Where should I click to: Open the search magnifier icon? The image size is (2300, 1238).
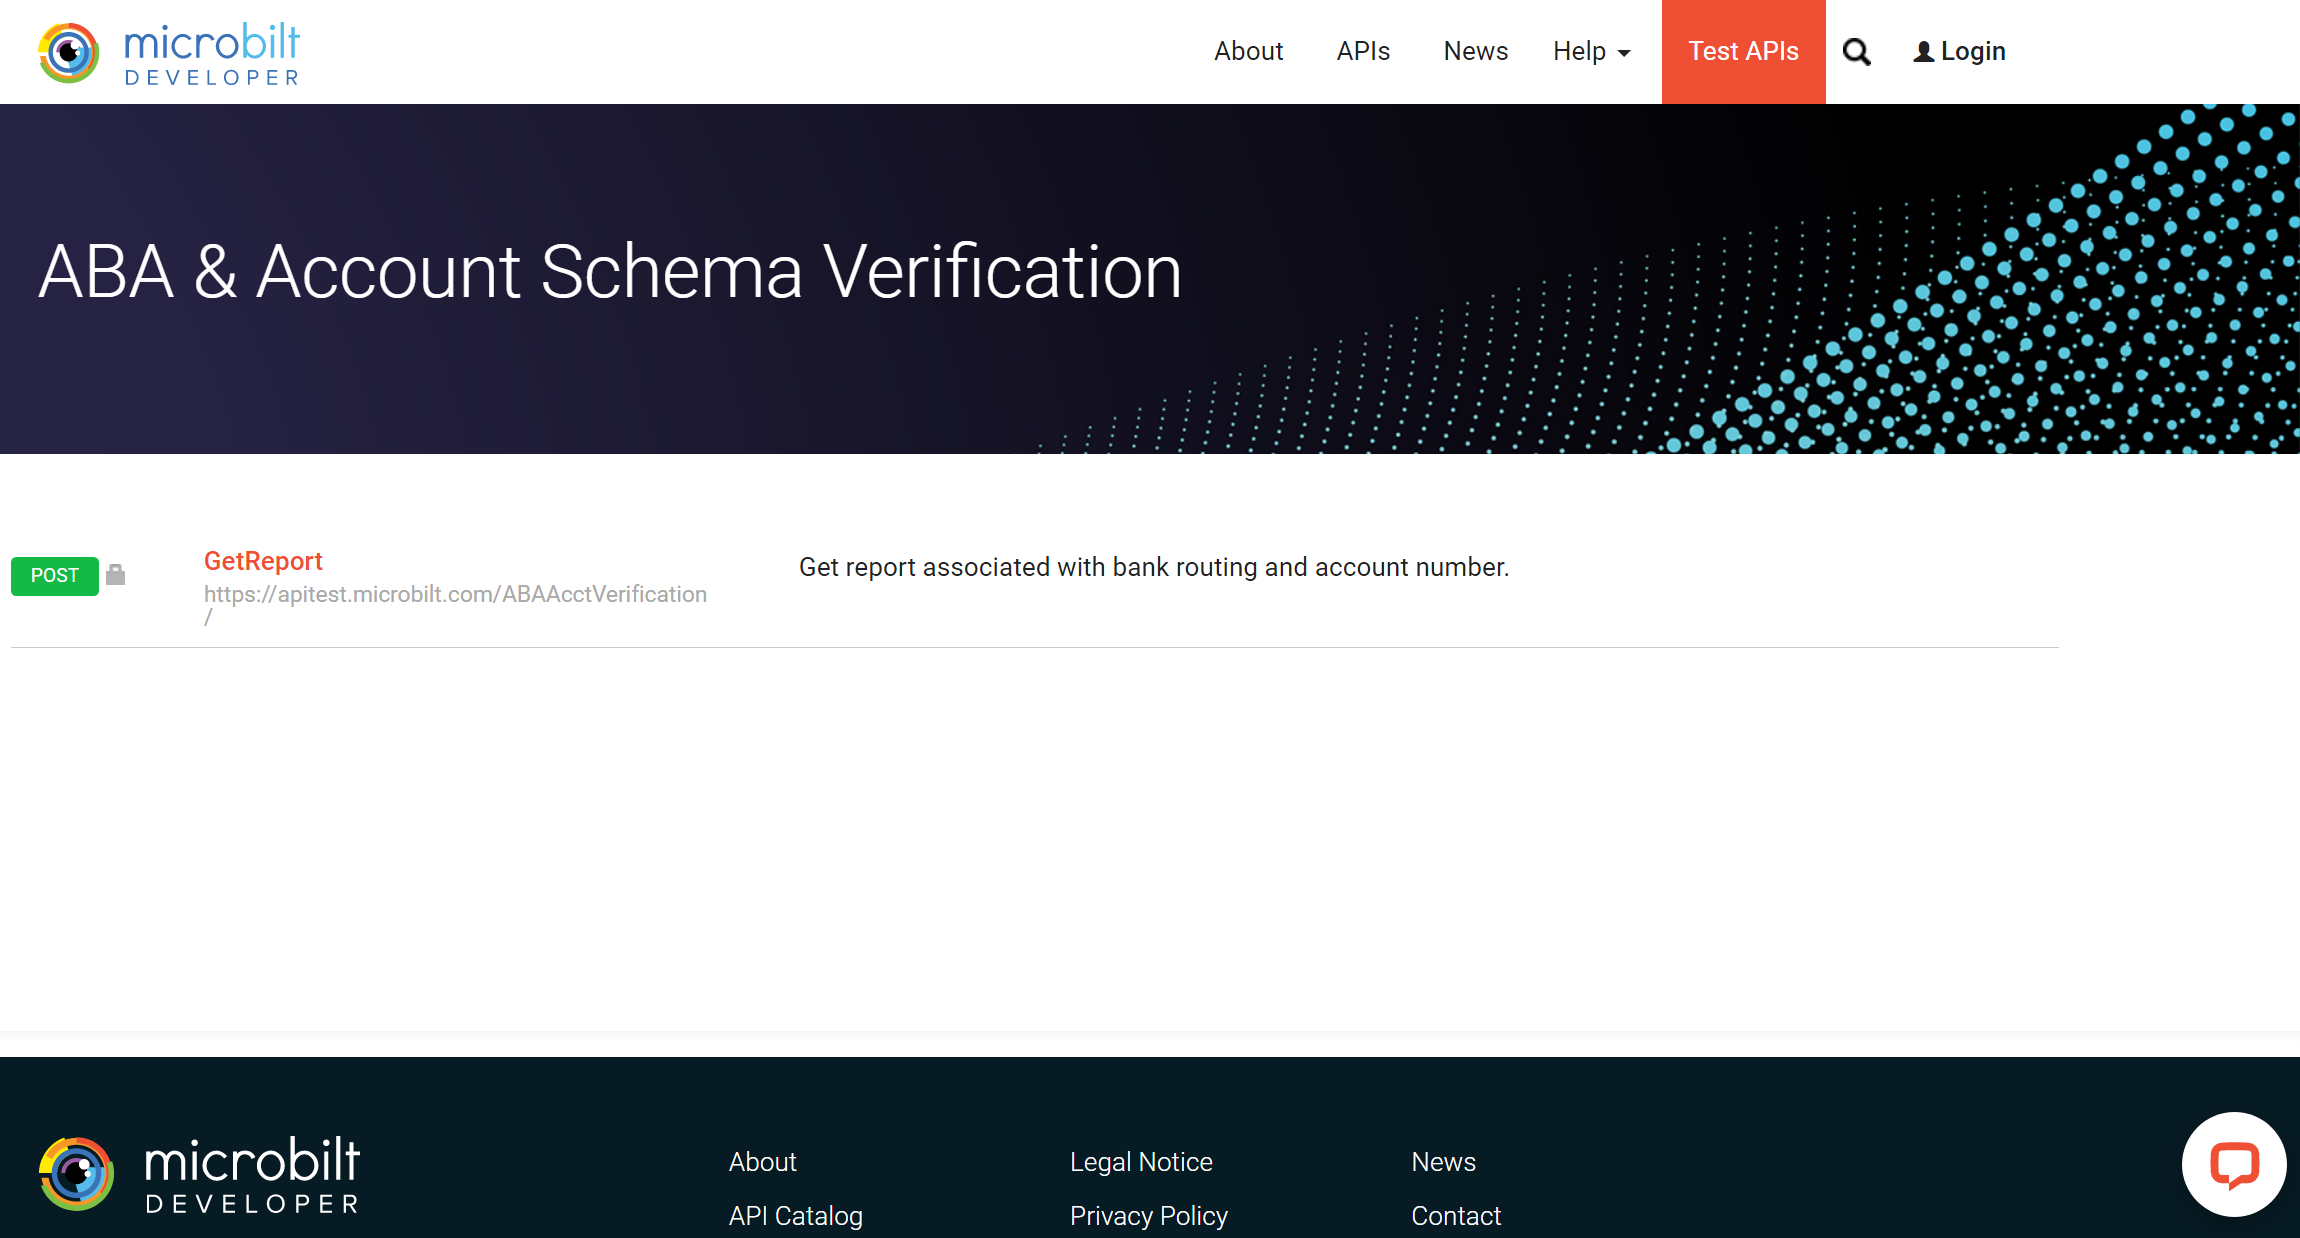coord(1857,51)
